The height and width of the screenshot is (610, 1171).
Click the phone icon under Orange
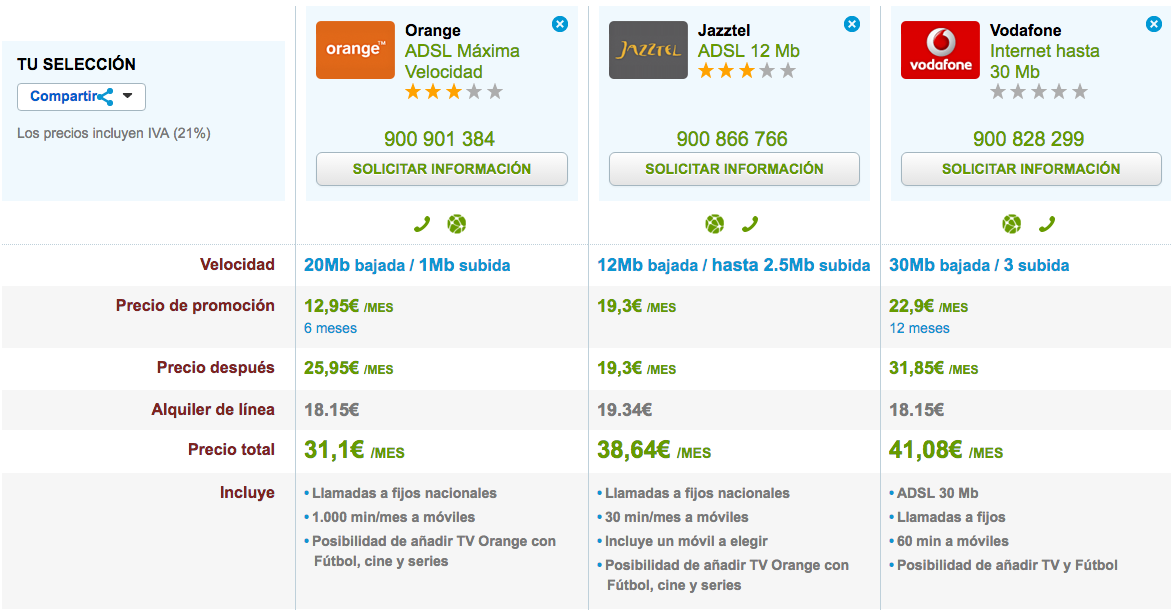tap(422, 224)
